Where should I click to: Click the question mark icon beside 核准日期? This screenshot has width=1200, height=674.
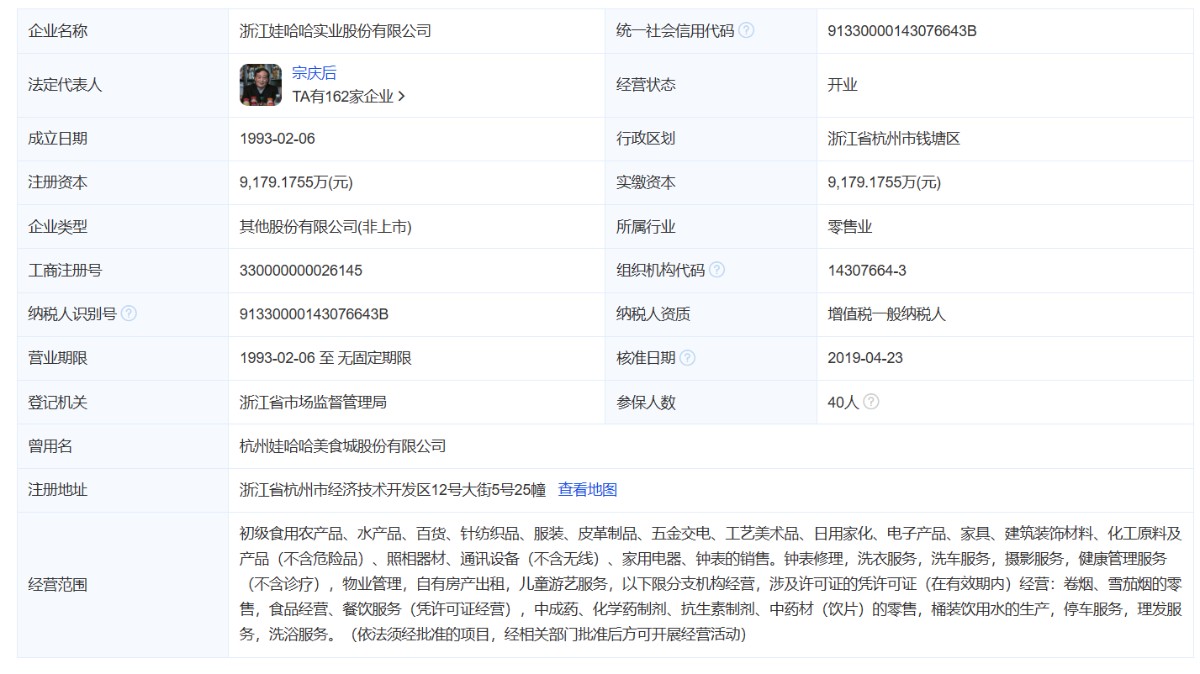(687, 358)
